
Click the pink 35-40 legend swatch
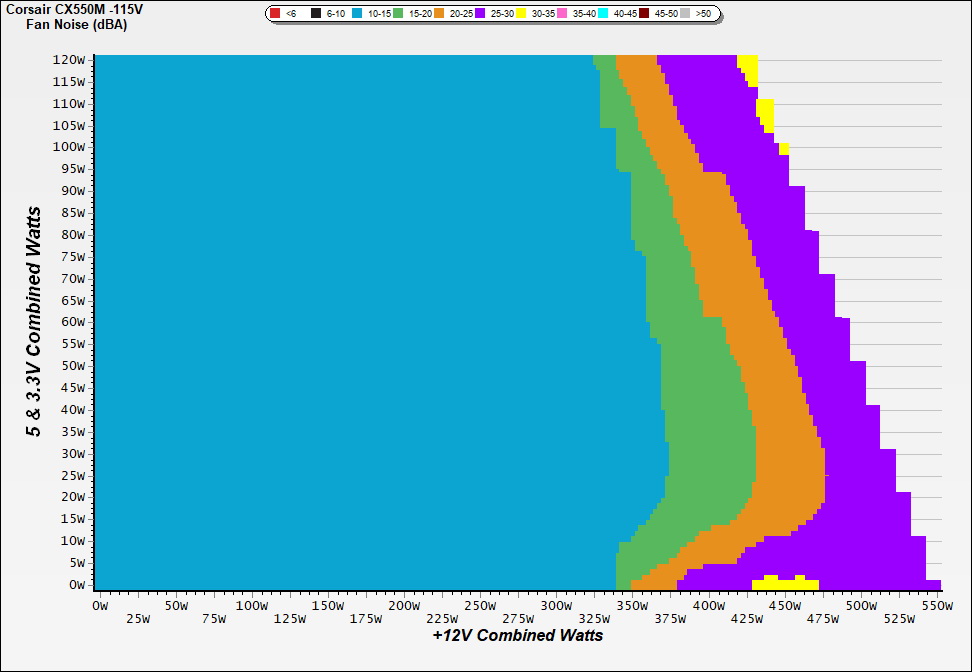(563, 14)
